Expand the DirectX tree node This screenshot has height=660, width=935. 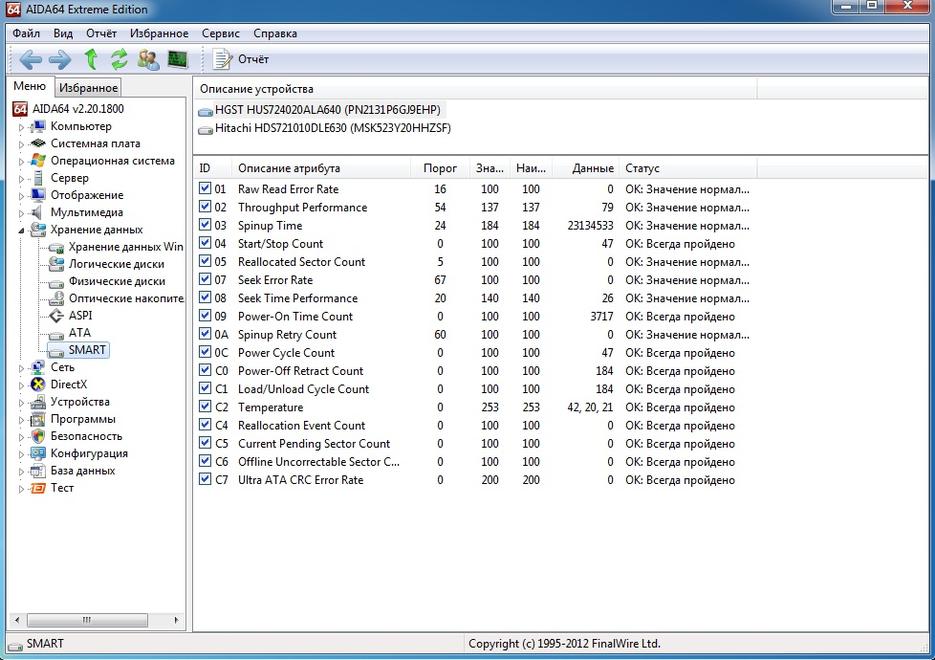tap(21, 386)
